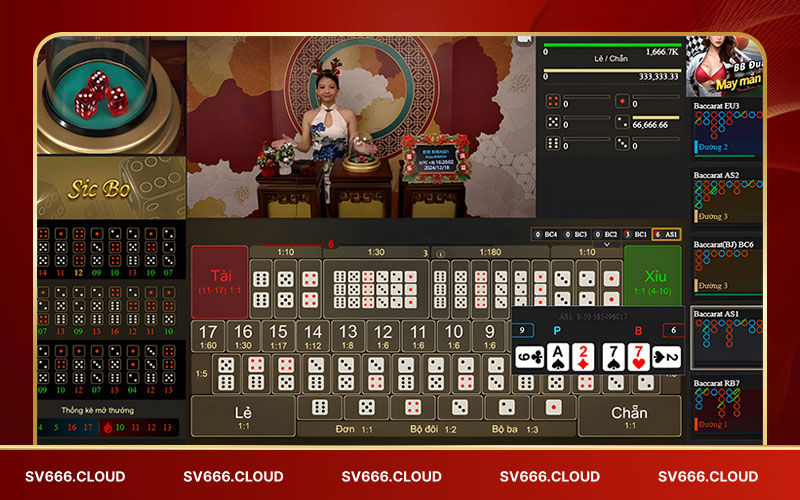800x500 pixels.
Task: Choose the three-four dice combination
Action: pyautogui.click(x=376, y=373)
